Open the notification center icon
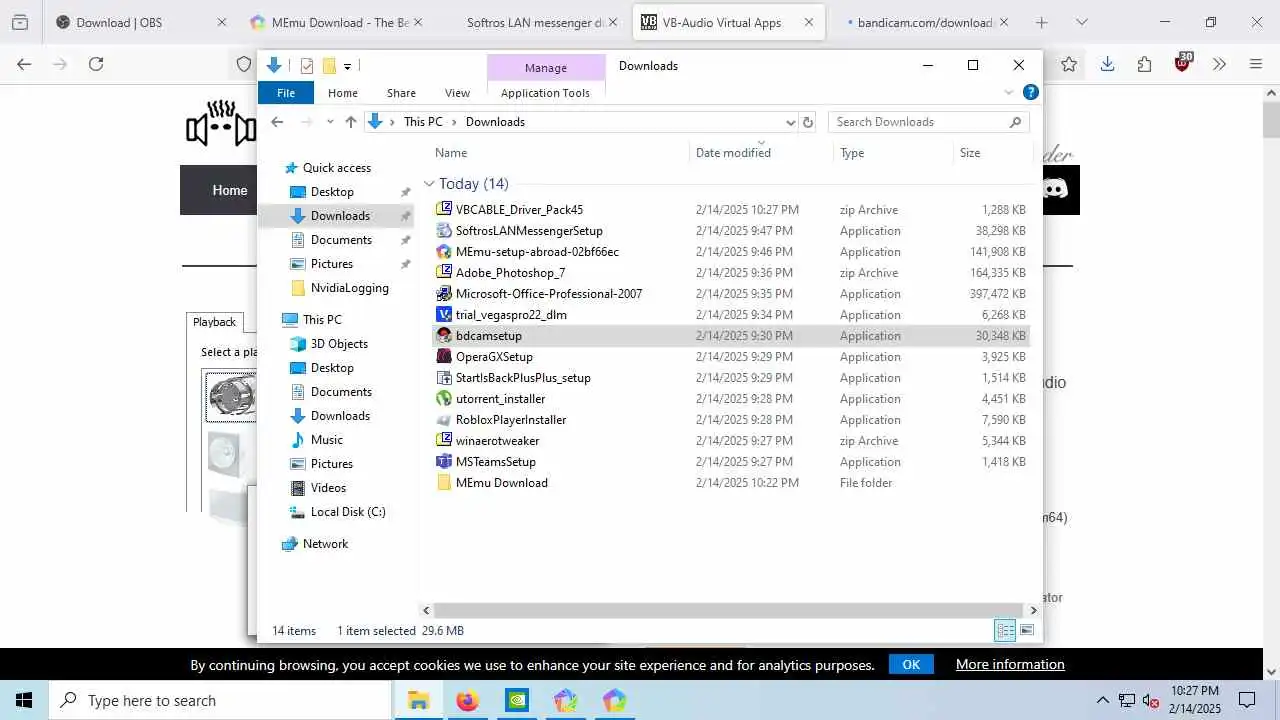Screen dimensions: 1280x720 coord(1247,700)
